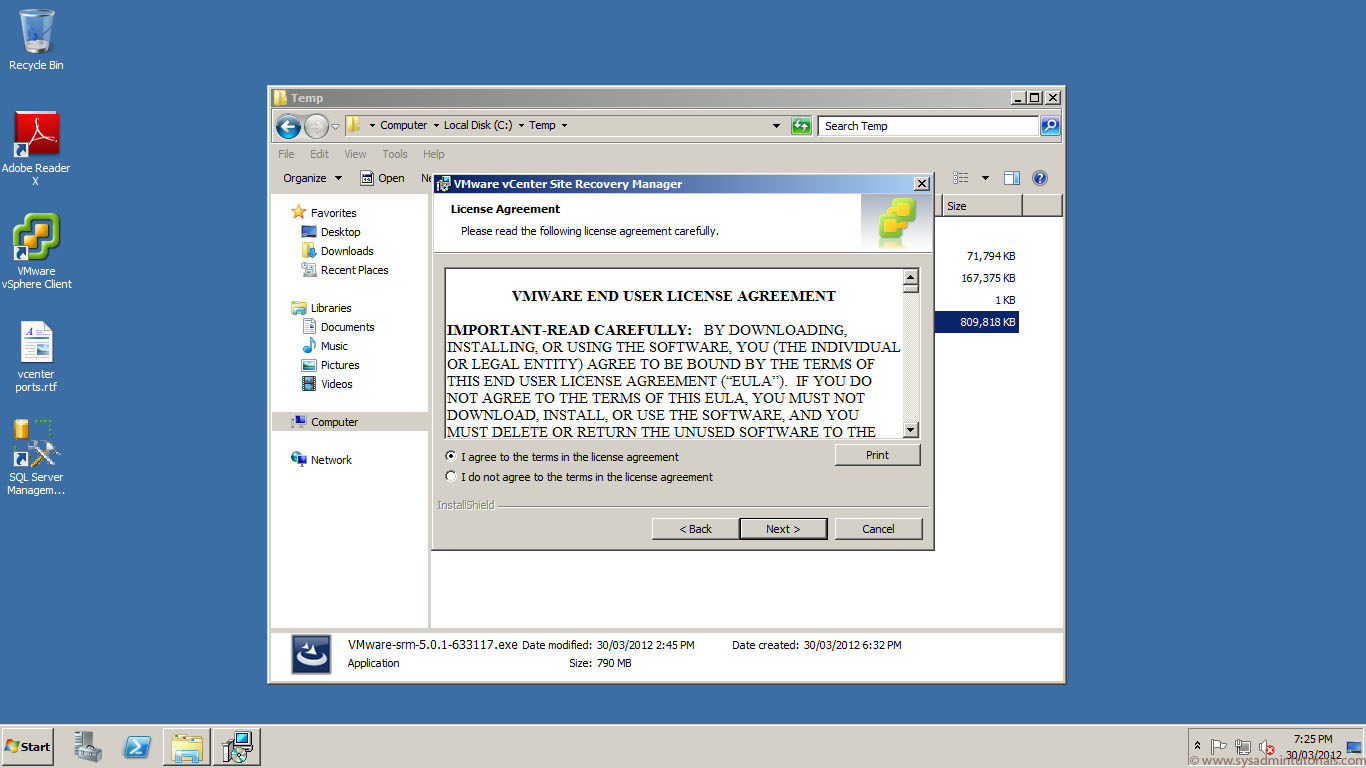This screenshot has width=1366, height=768.
Task: Click the Show desktop icon near clock
Action: click(x=1355, y=747)
